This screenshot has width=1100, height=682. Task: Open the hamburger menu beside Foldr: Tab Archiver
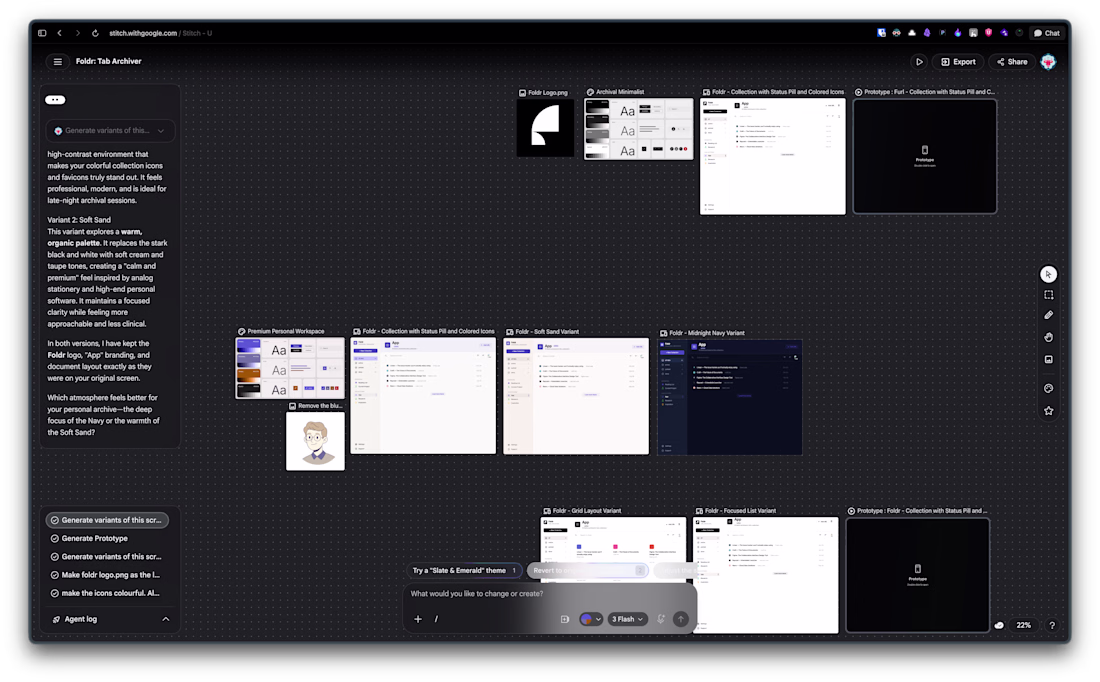coord(58,62)
